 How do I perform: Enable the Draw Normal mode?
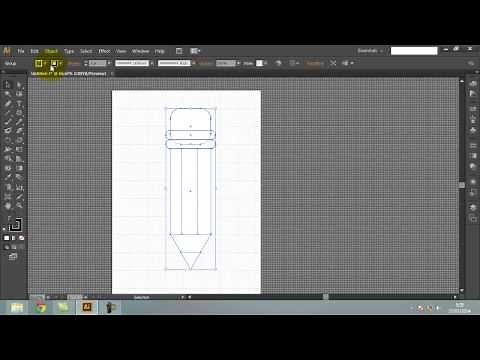pos(7,247)
